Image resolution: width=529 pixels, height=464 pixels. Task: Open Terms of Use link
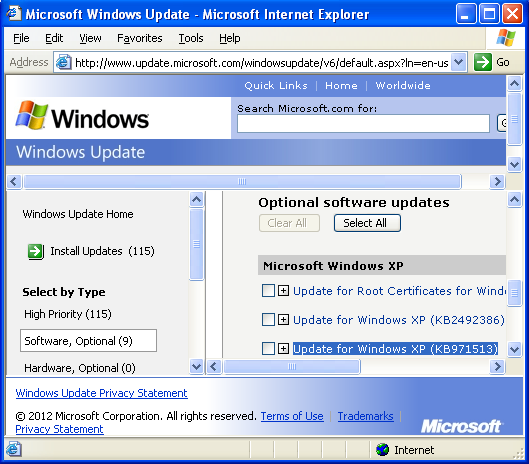pyautogui.click(x=292, y=416)
